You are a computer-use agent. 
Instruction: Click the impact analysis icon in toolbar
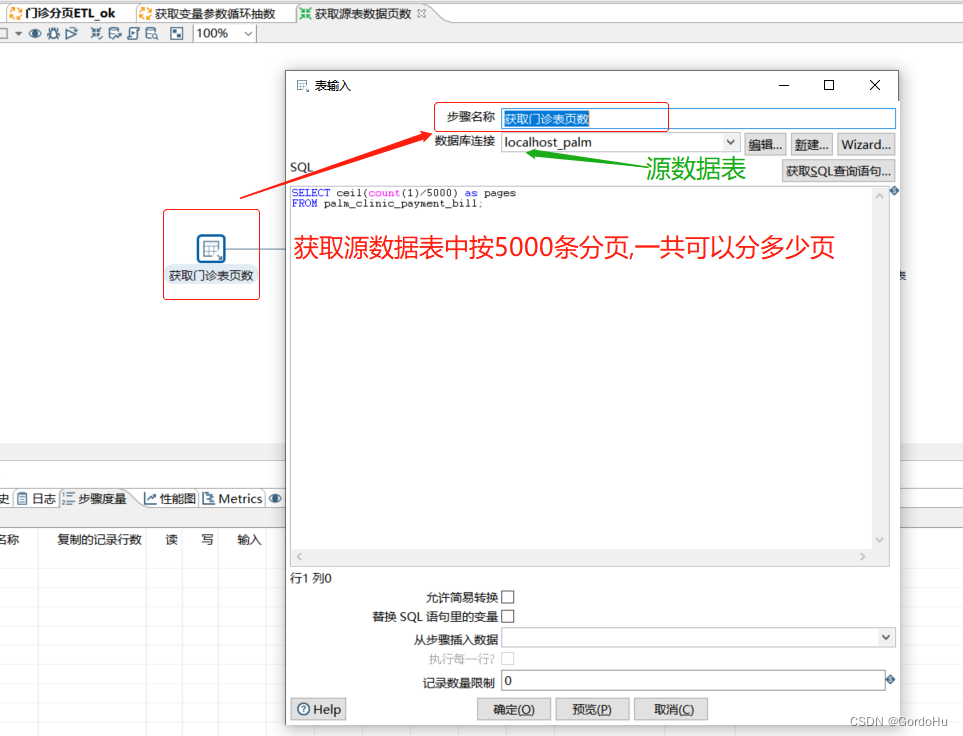pos(115,33)
